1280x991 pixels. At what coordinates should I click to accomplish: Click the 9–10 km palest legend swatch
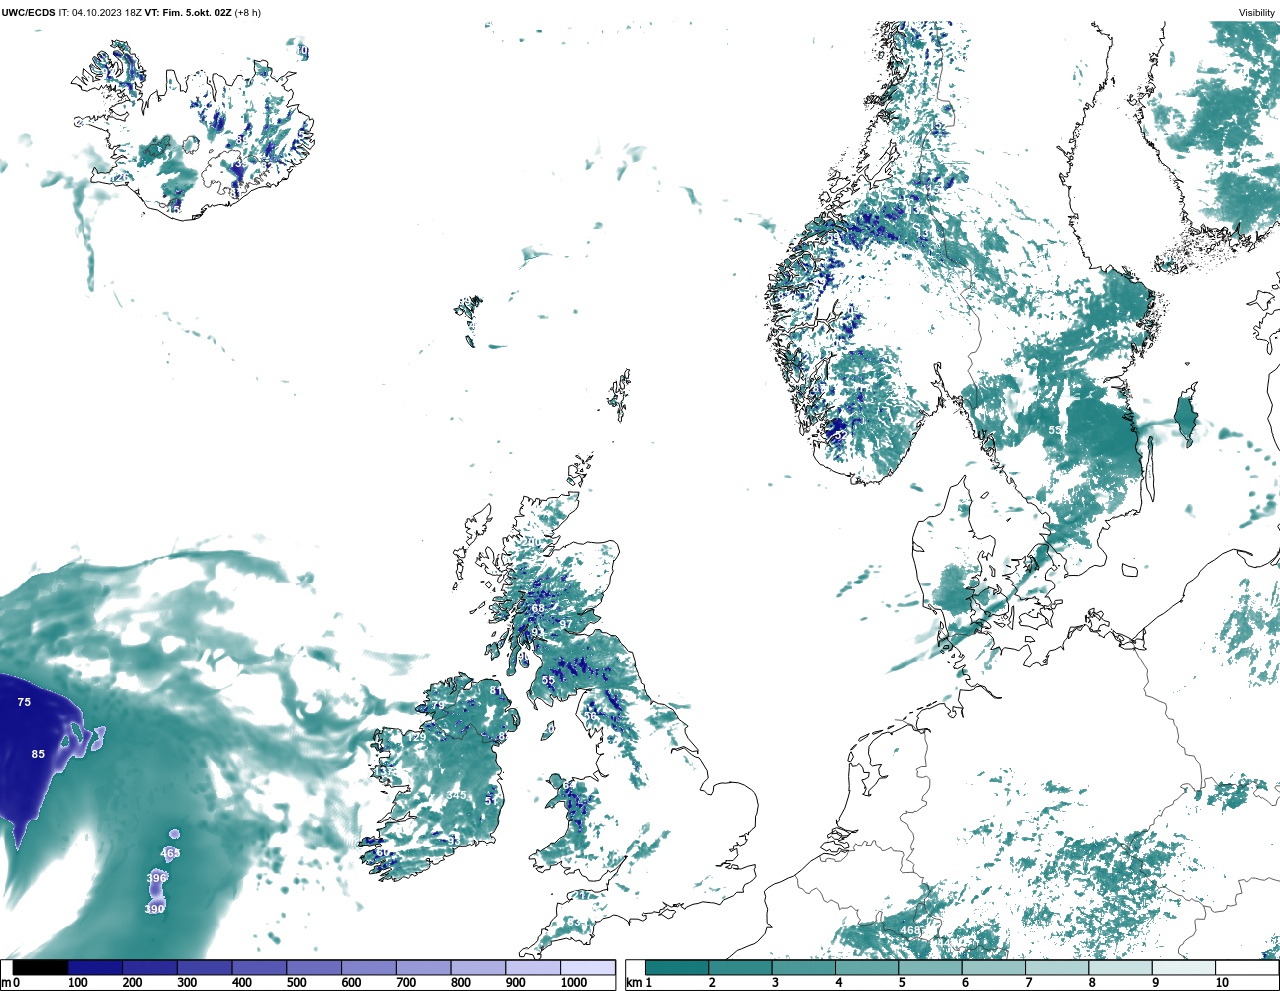coord(1184,967)
